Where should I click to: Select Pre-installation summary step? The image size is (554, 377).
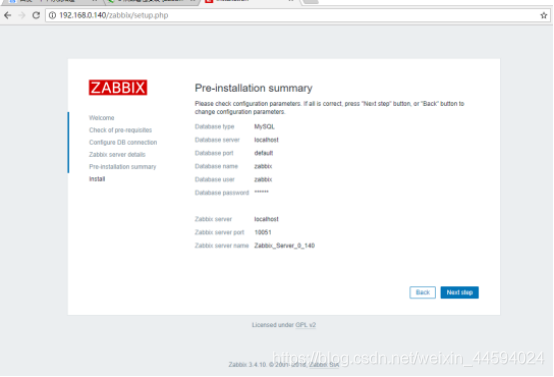click(122, 166)
